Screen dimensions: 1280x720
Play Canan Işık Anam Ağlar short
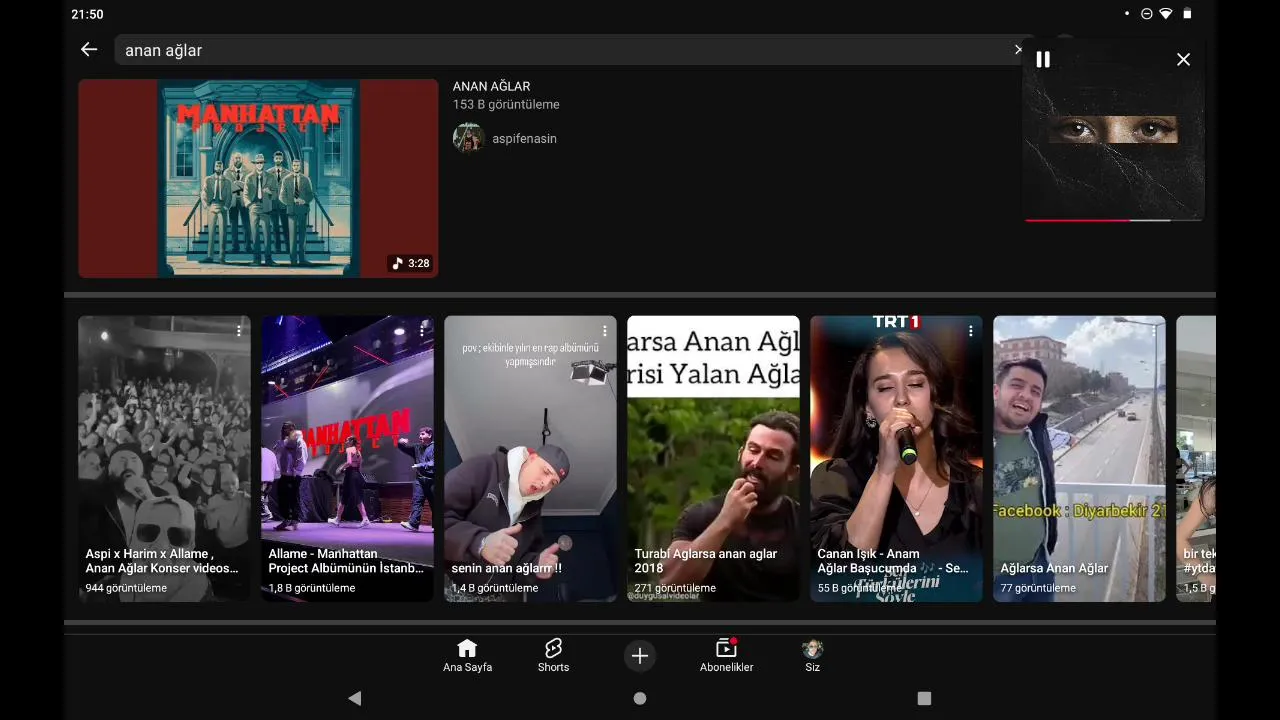click(896, 459)
